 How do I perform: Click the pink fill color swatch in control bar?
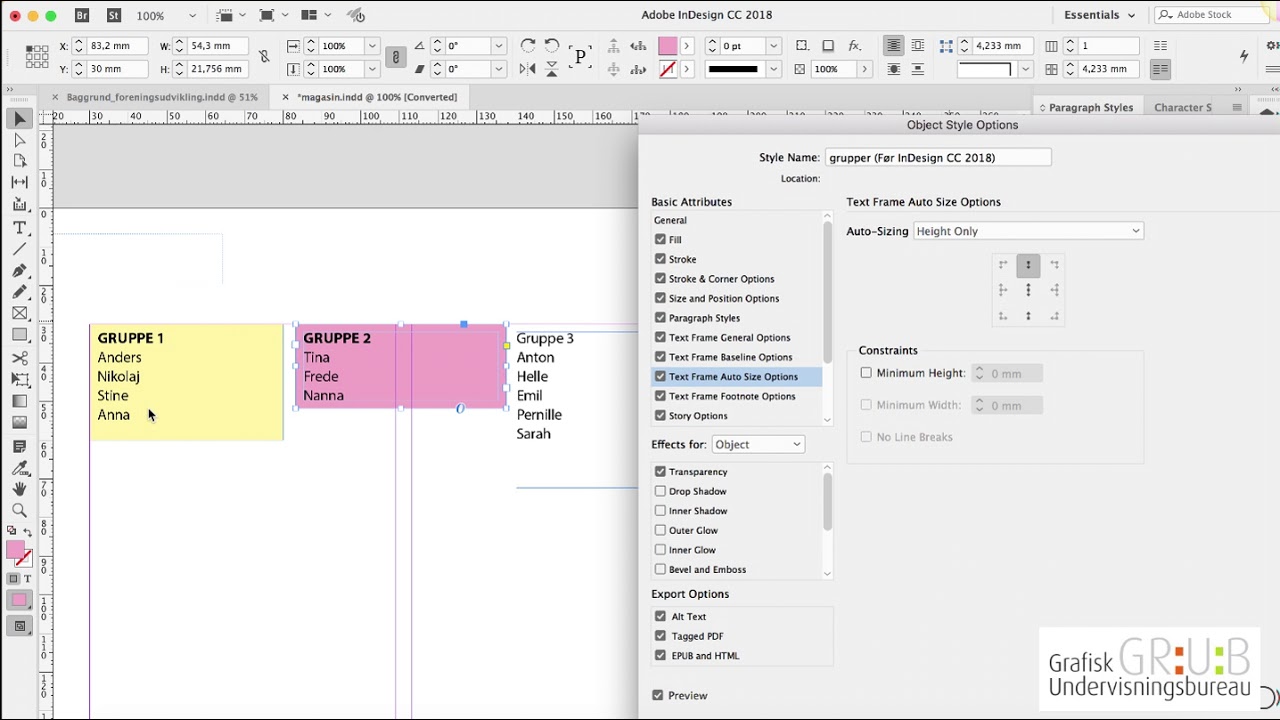click(667, 46)
